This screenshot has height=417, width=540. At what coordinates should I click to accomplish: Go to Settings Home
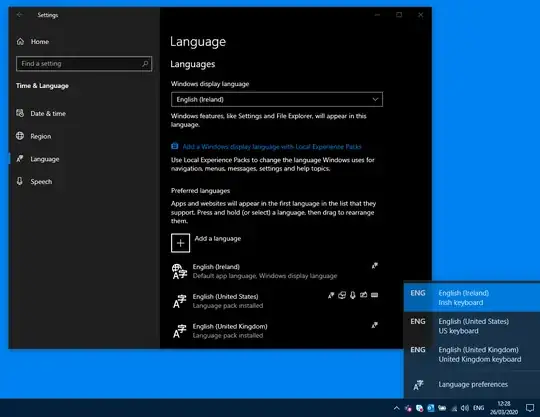[x=33, y=42]
